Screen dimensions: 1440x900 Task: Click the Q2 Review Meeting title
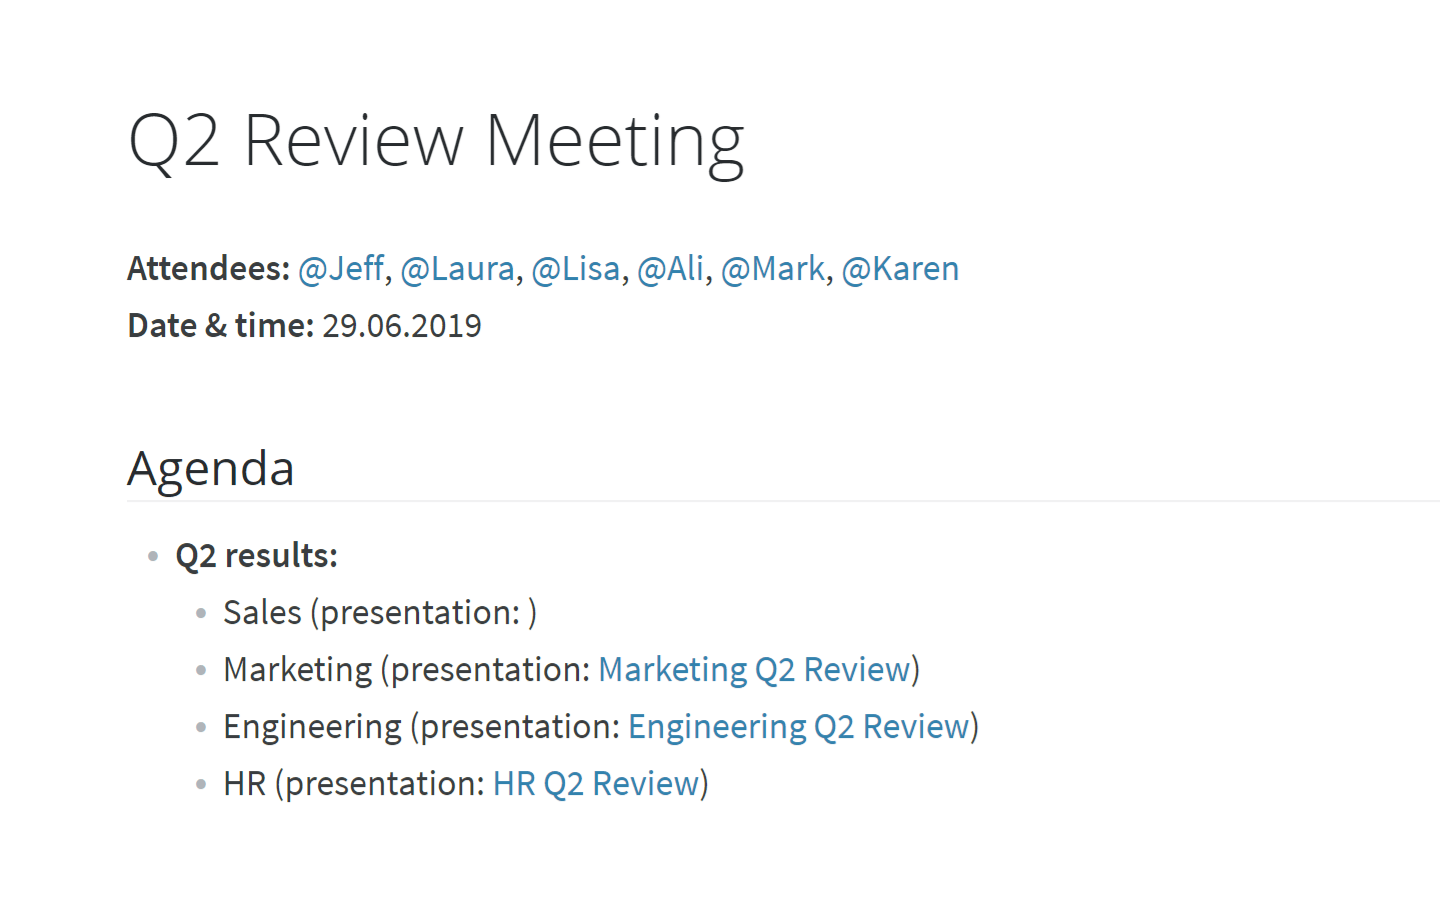pos(436,141)
